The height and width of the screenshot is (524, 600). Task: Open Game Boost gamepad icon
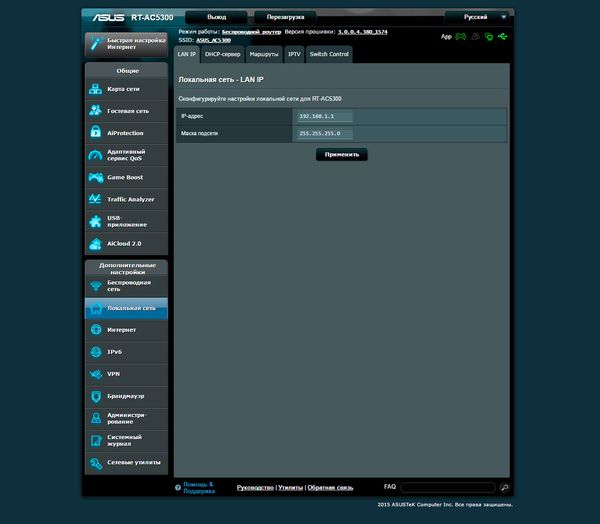pyautogui.click(x=96, y=177)
